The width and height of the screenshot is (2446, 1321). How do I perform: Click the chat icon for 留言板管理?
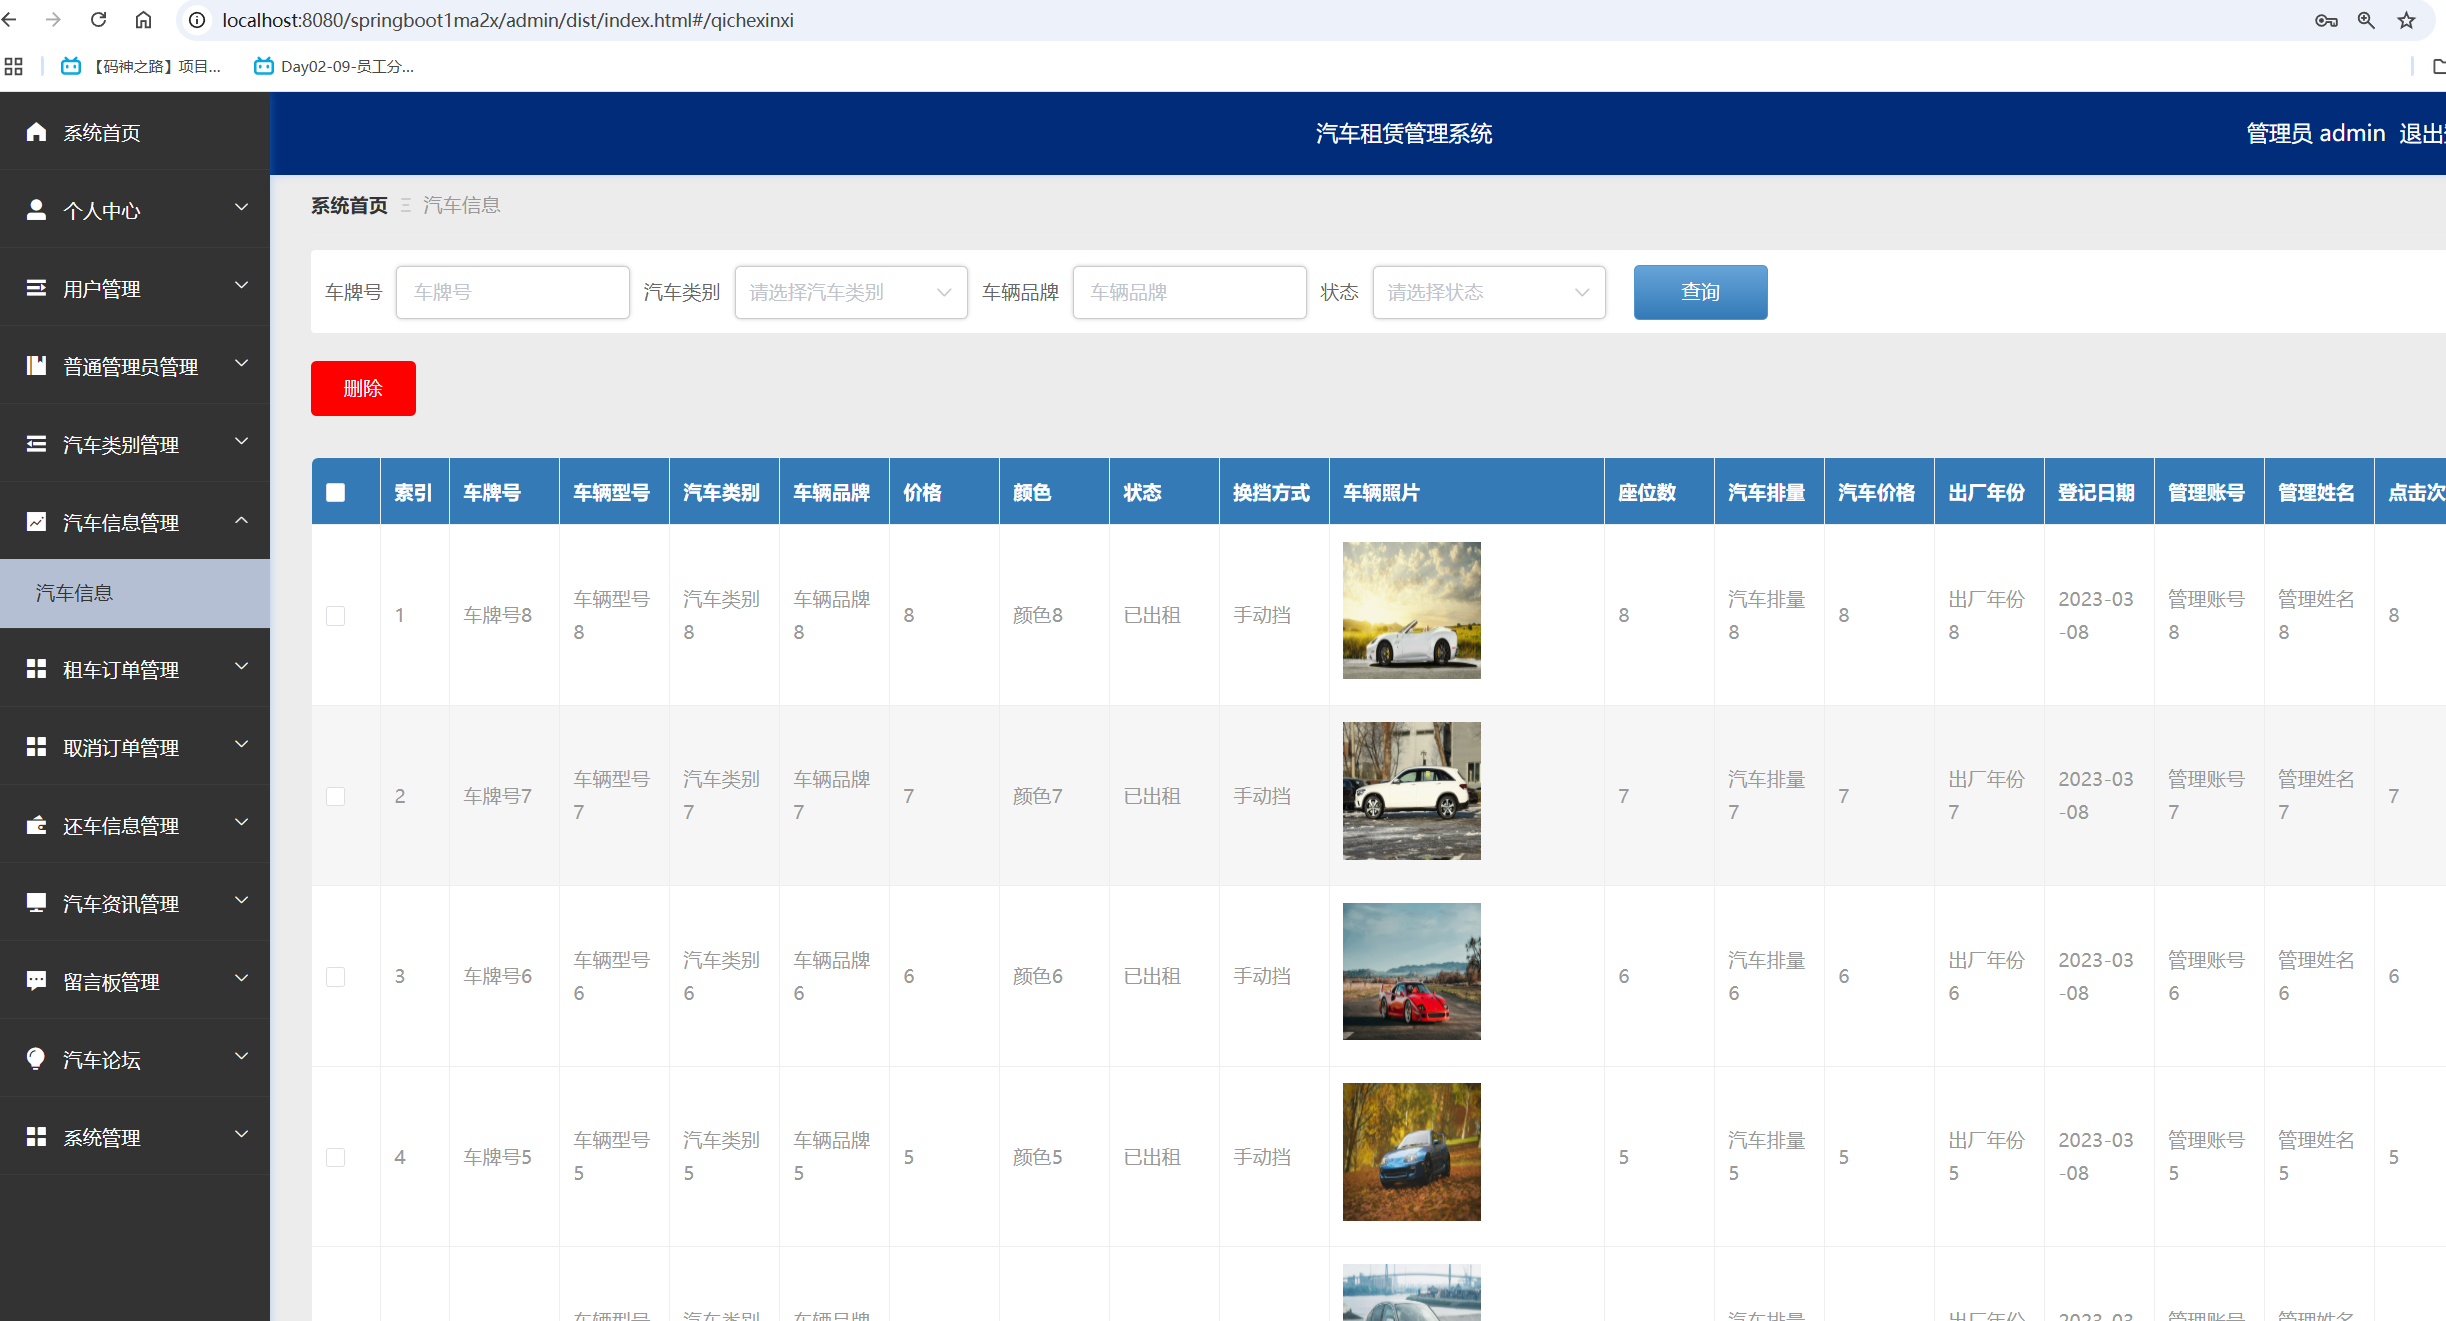pos(36,981)
